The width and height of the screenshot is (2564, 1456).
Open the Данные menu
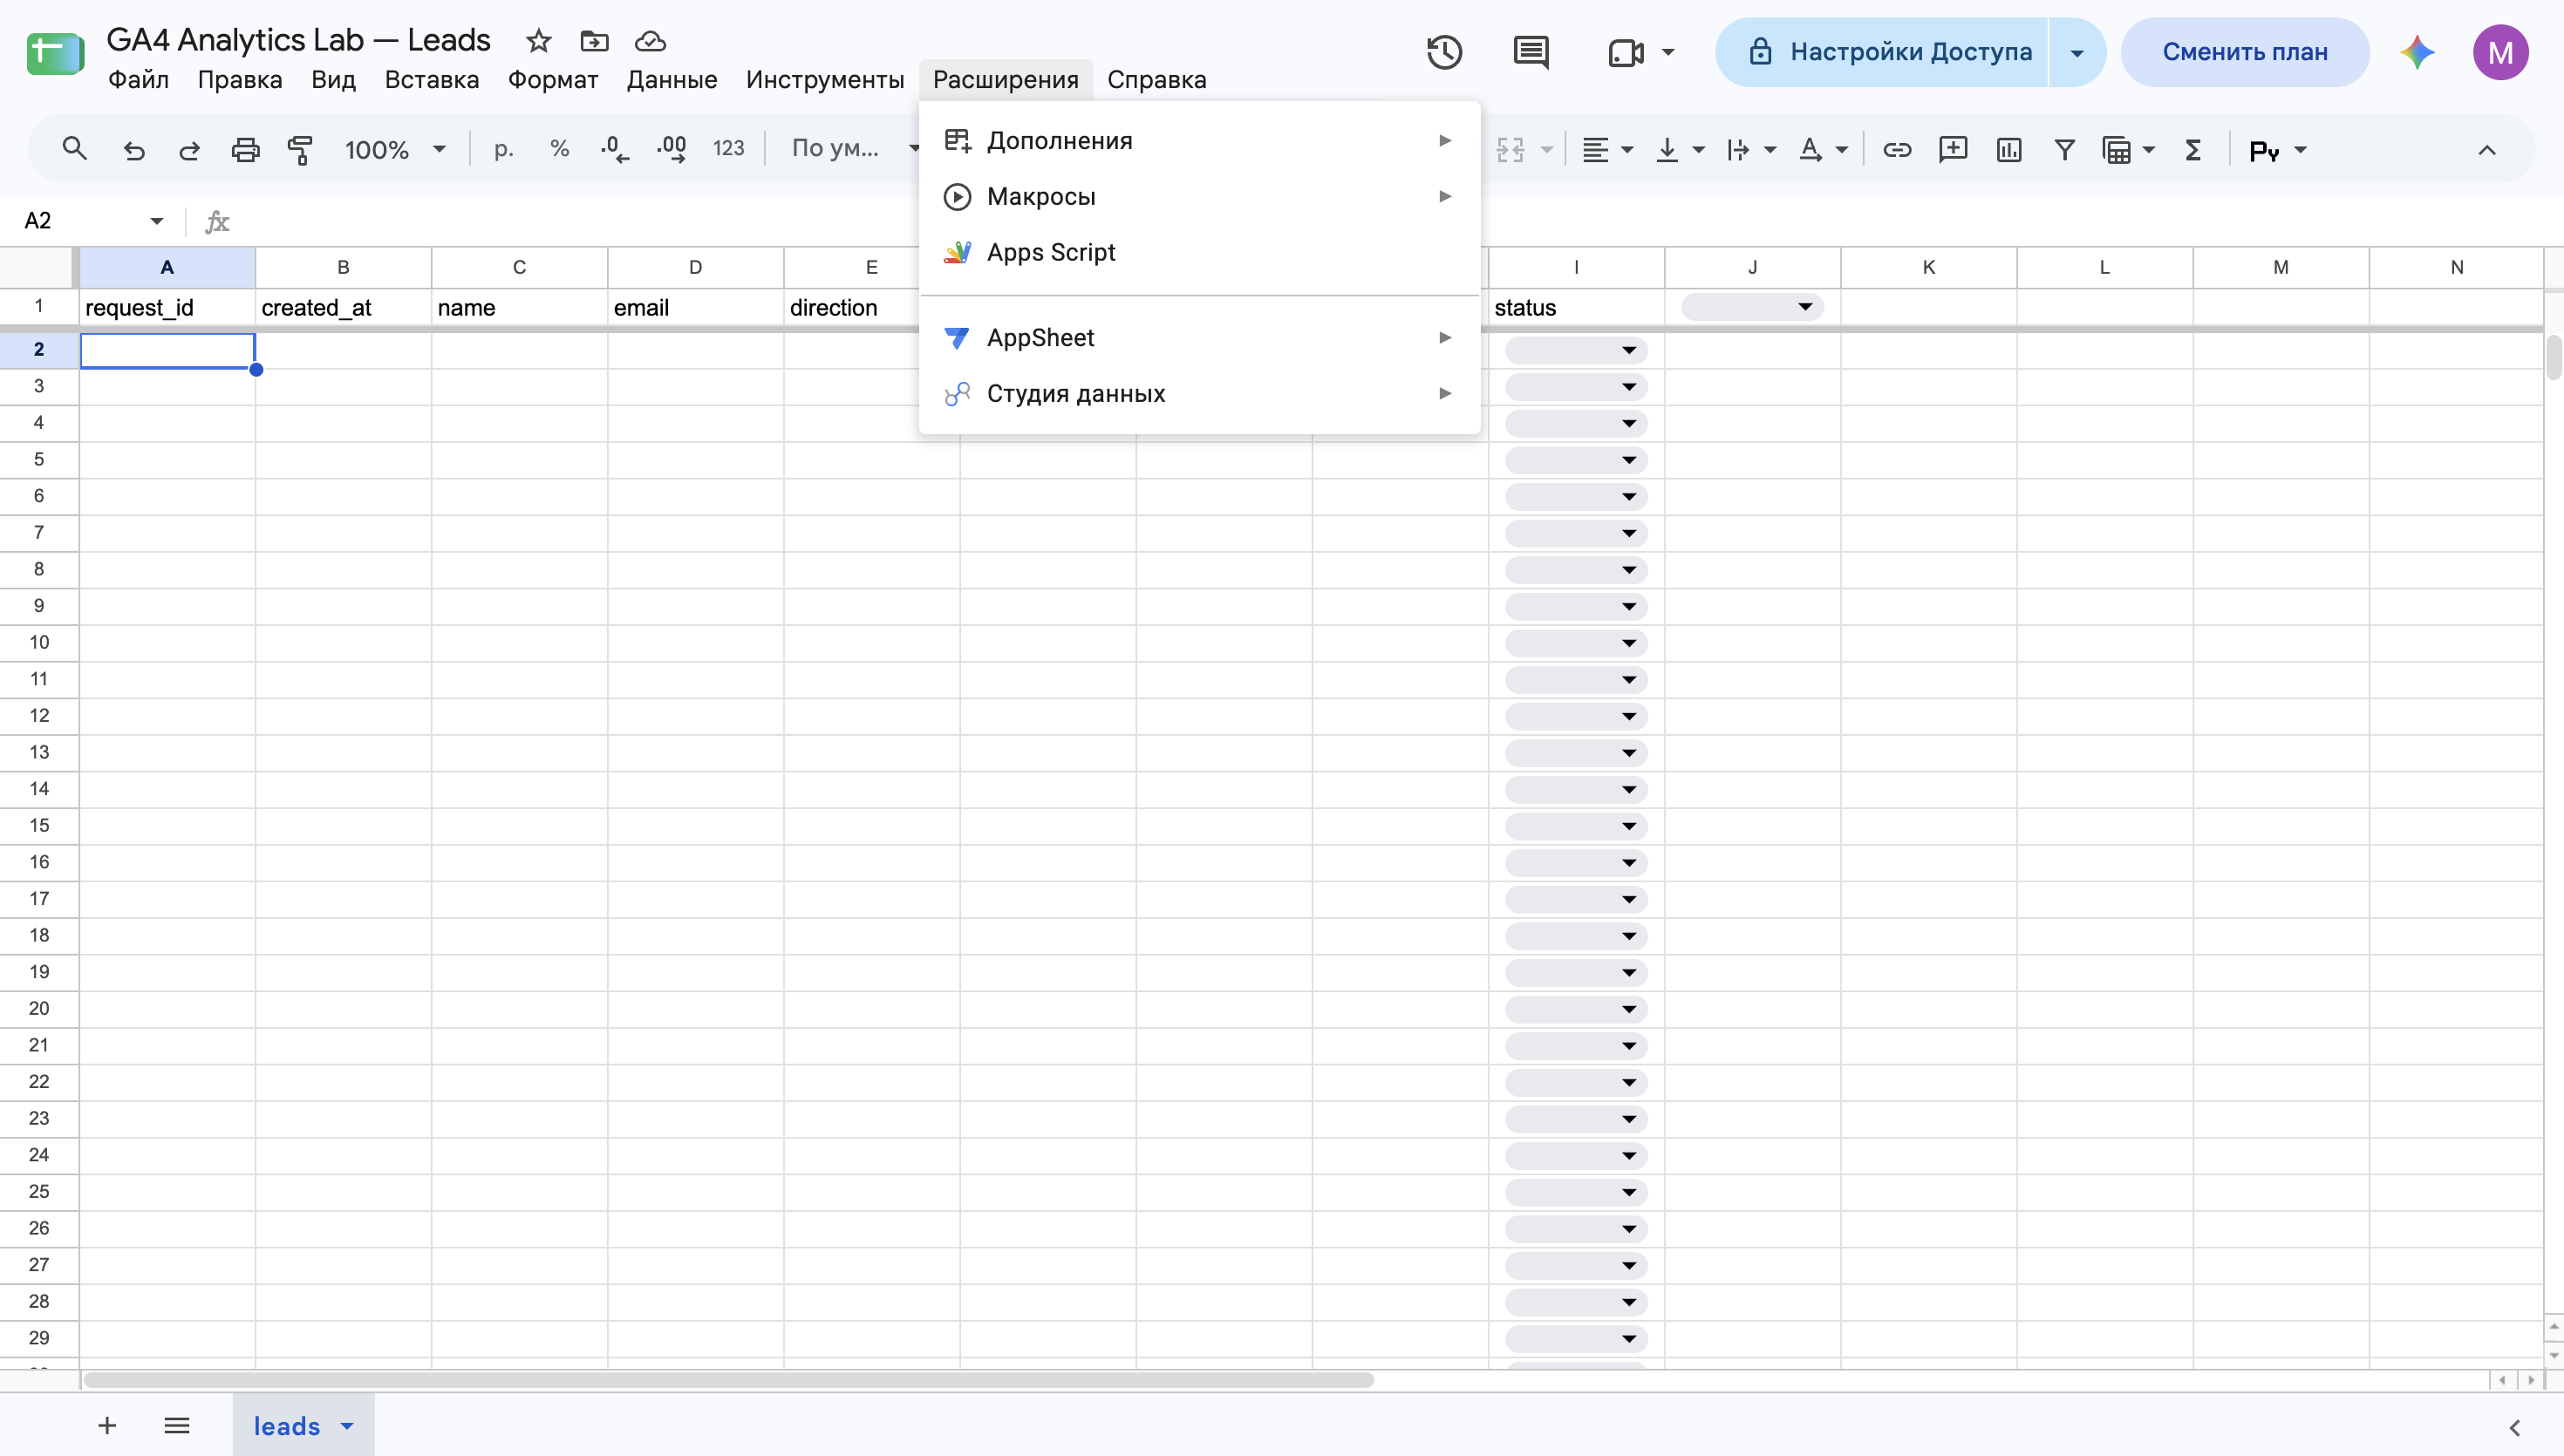[671, 80]
